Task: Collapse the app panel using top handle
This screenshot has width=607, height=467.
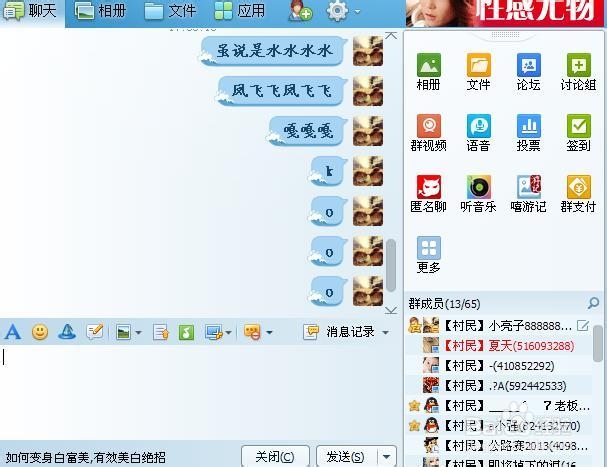Action: coord(505,35)
